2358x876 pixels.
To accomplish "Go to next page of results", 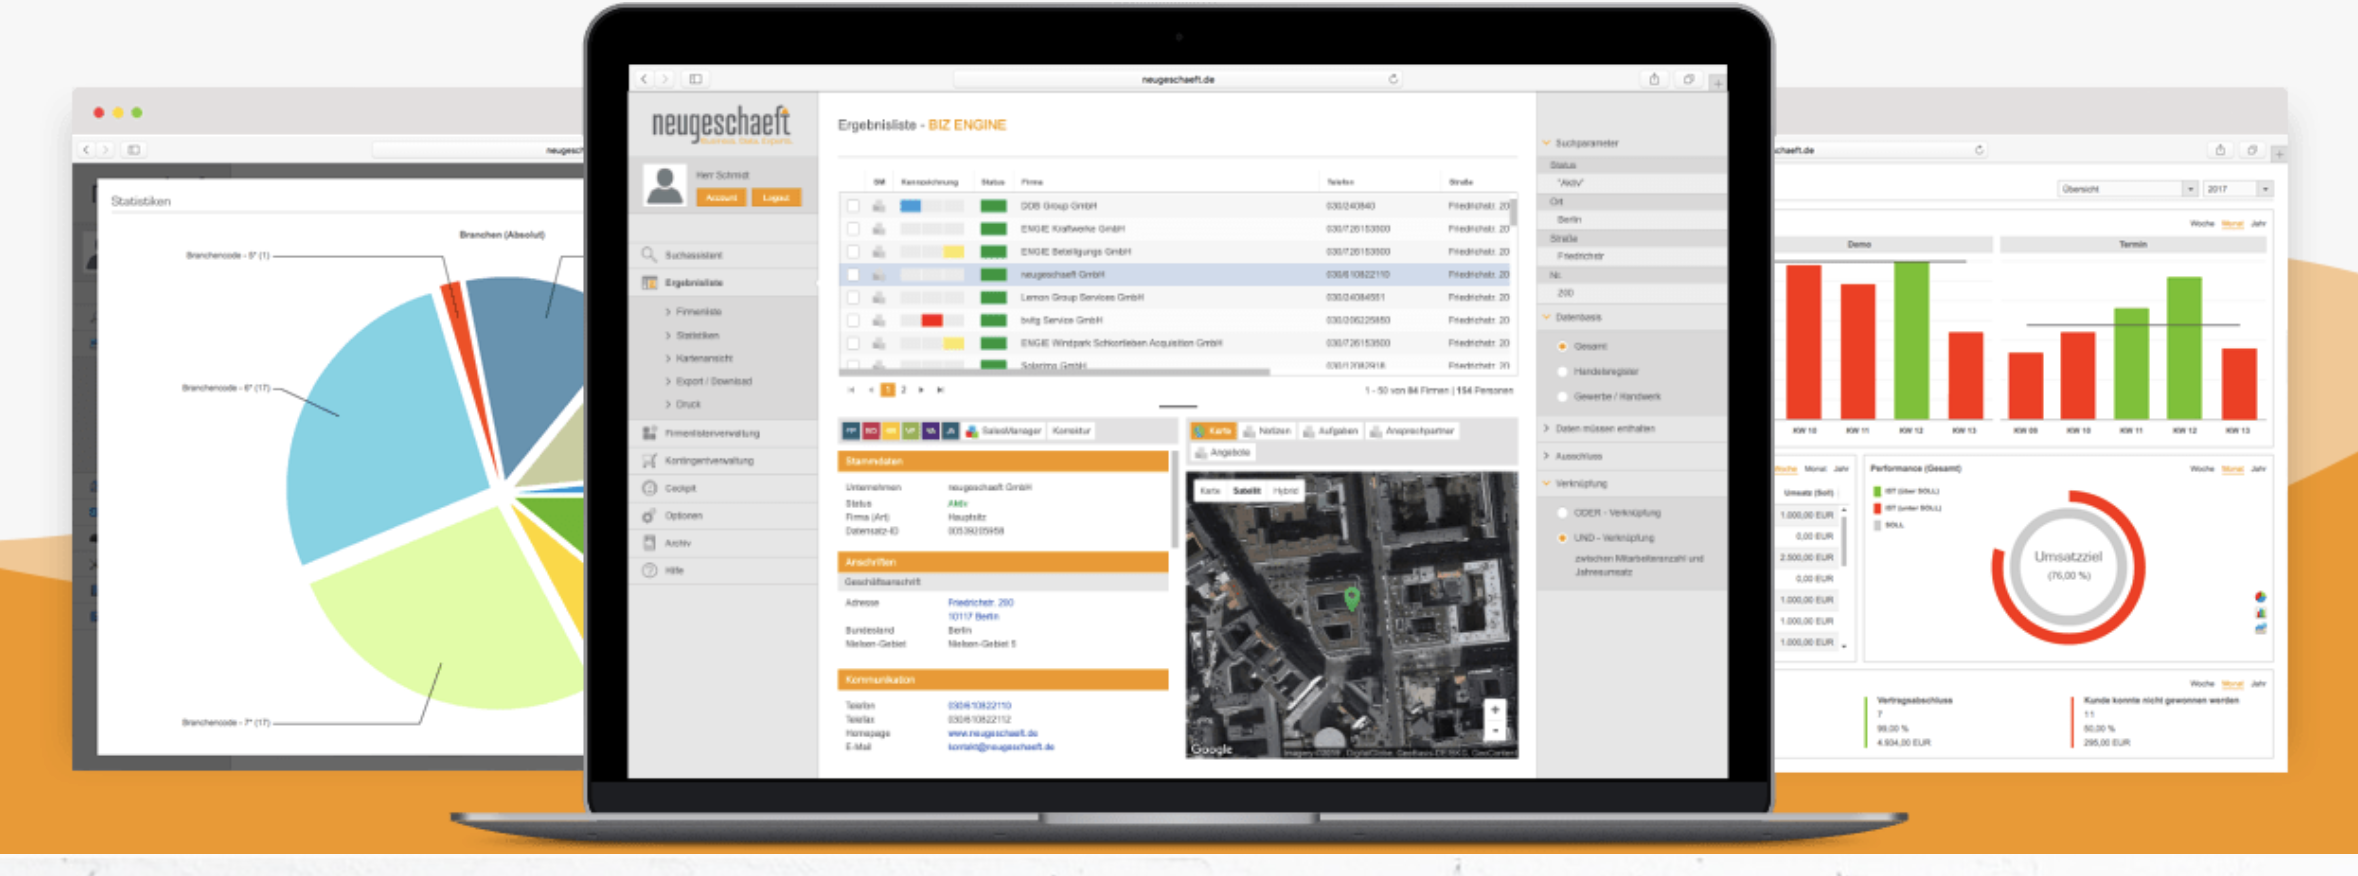I will coord(921,390).
